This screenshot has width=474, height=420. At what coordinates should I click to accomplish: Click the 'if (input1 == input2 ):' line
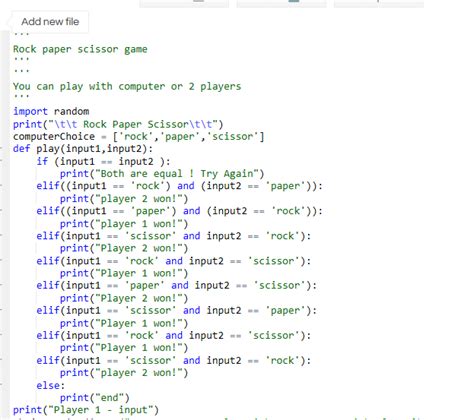[x=103, y=161]
